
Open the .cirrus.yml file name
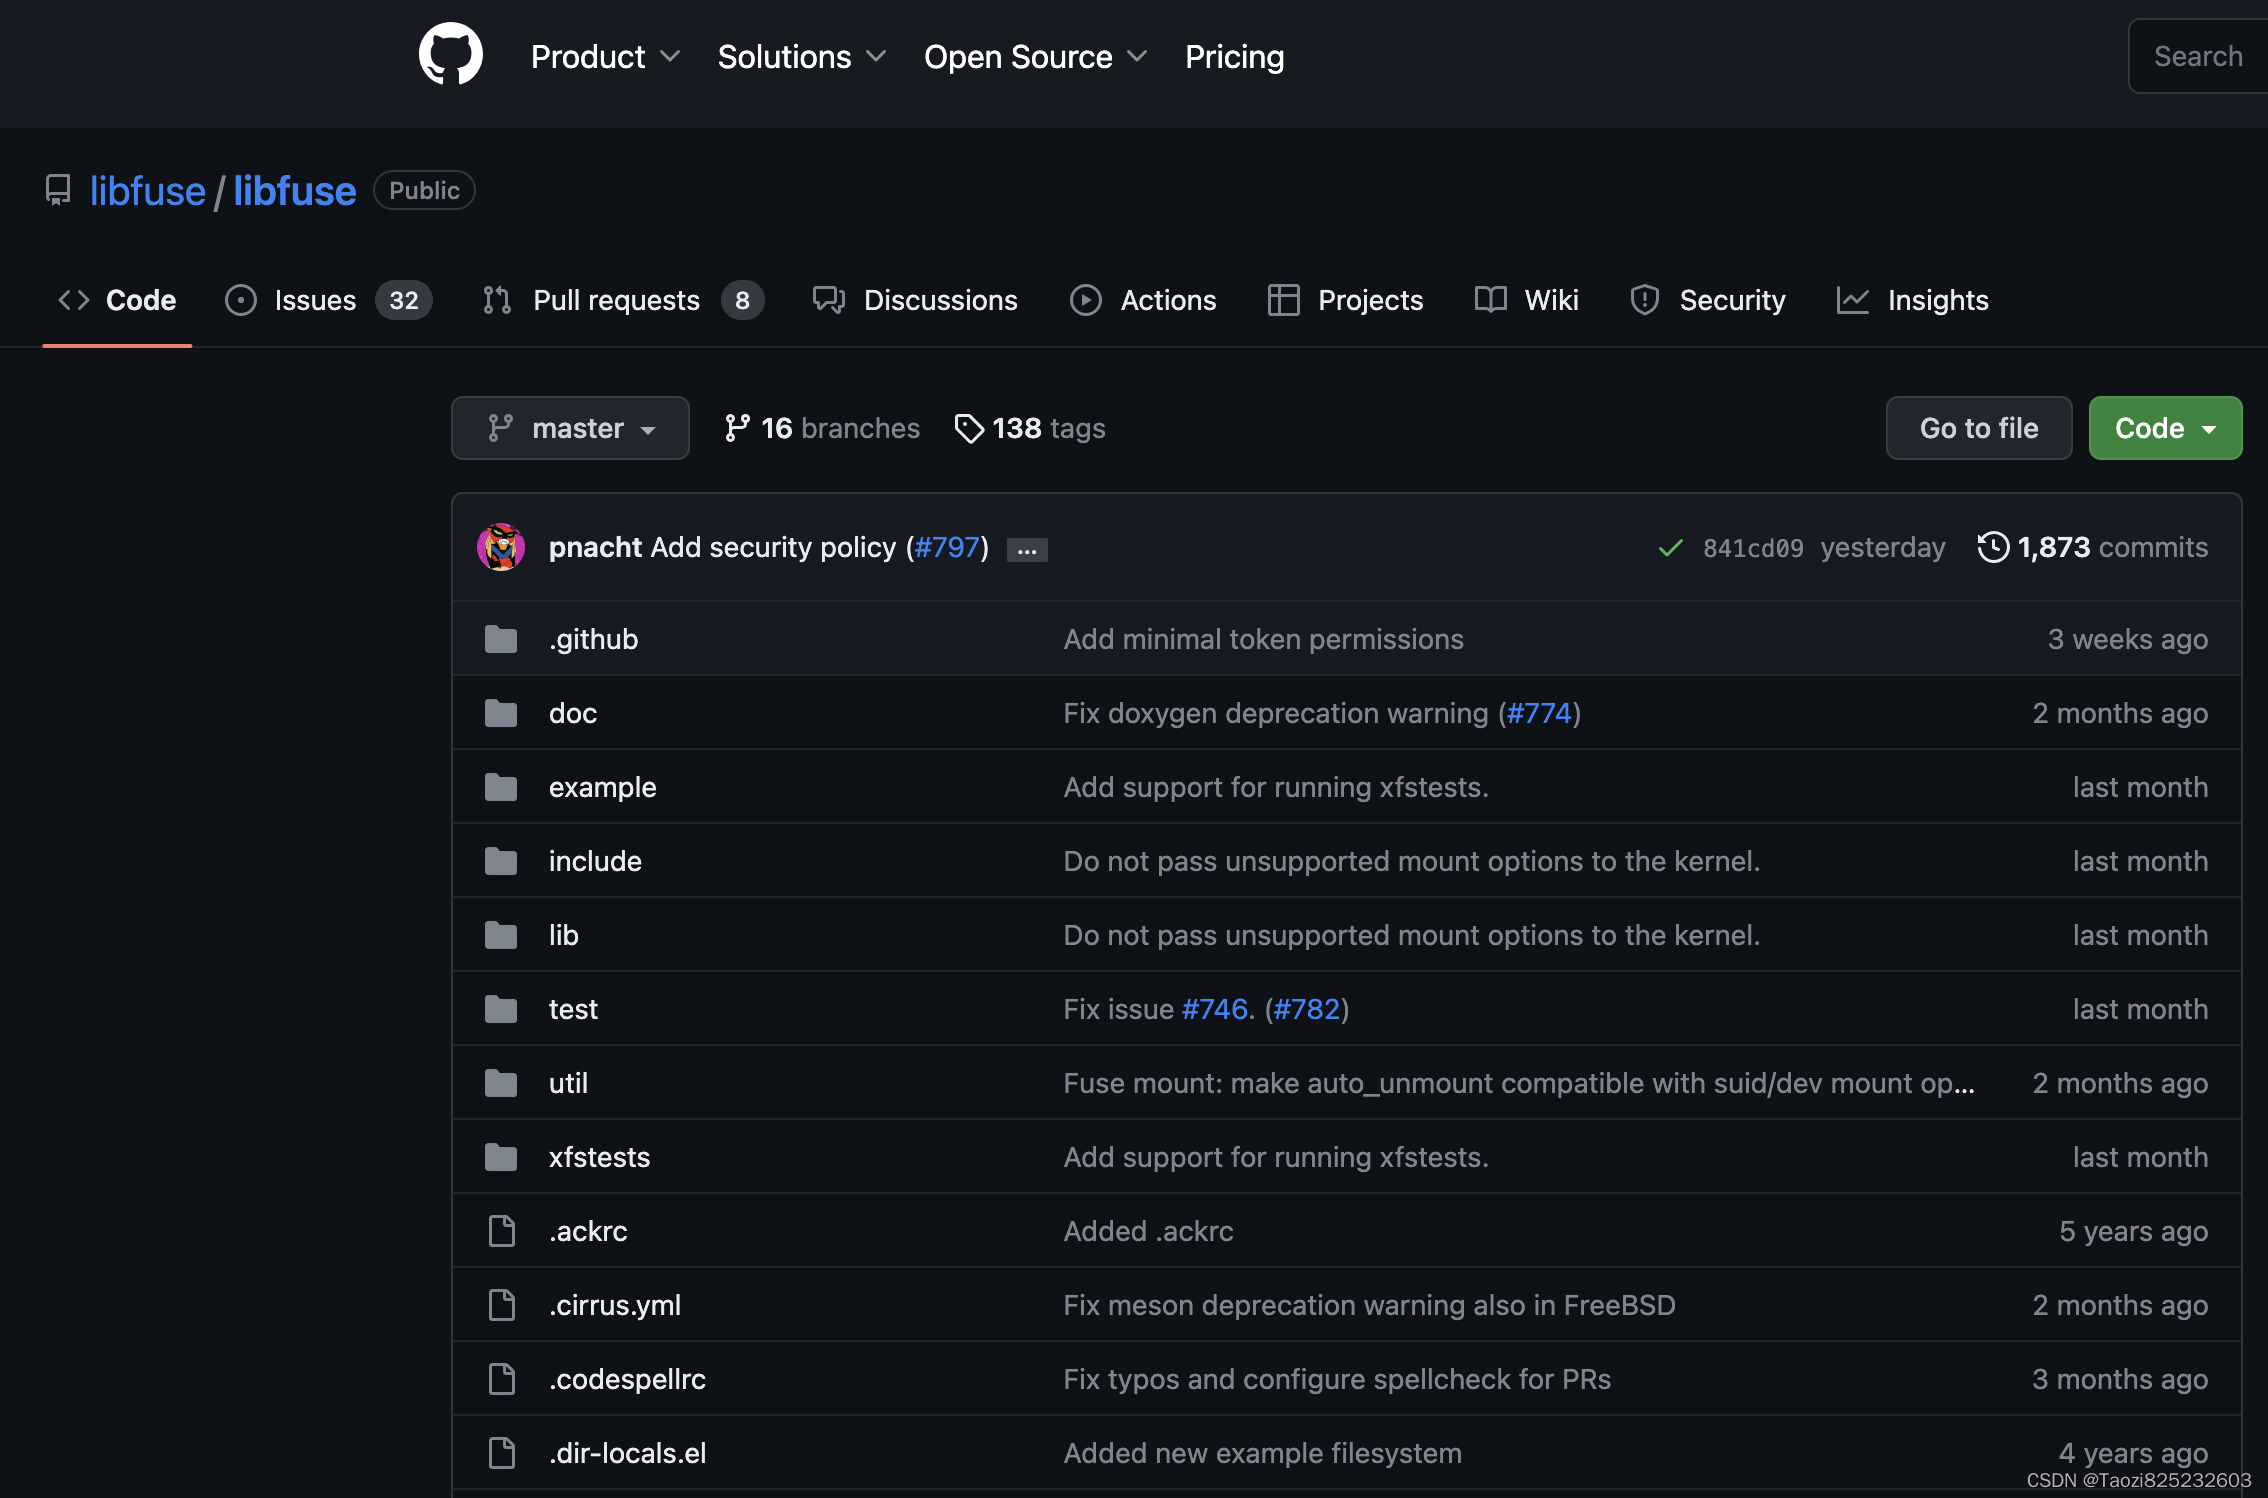click(x=615, y=1305)
